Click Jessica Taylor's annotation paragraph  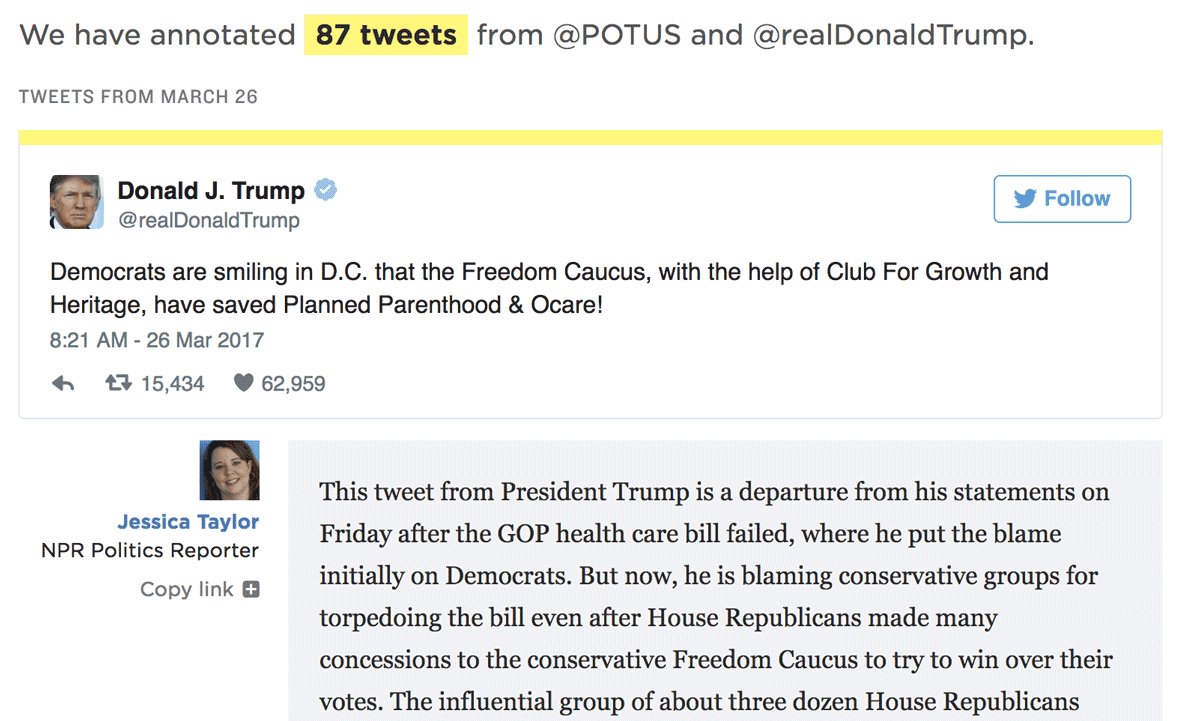tap(716, 597)
